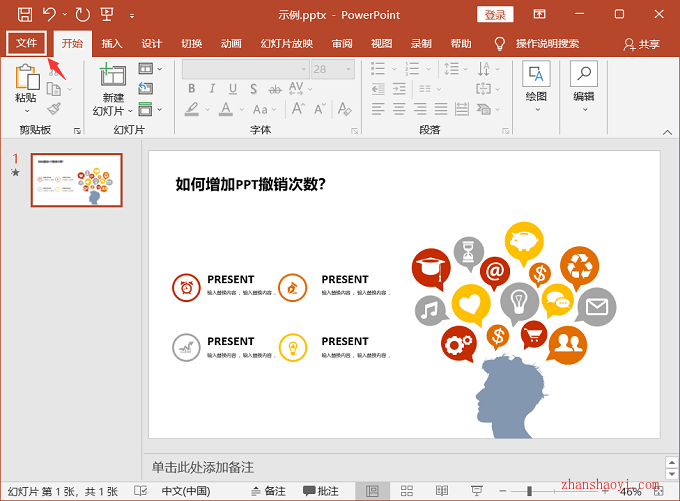
Task: Click the 新建幻灯片 new slide icon
Action: (113, 75)
